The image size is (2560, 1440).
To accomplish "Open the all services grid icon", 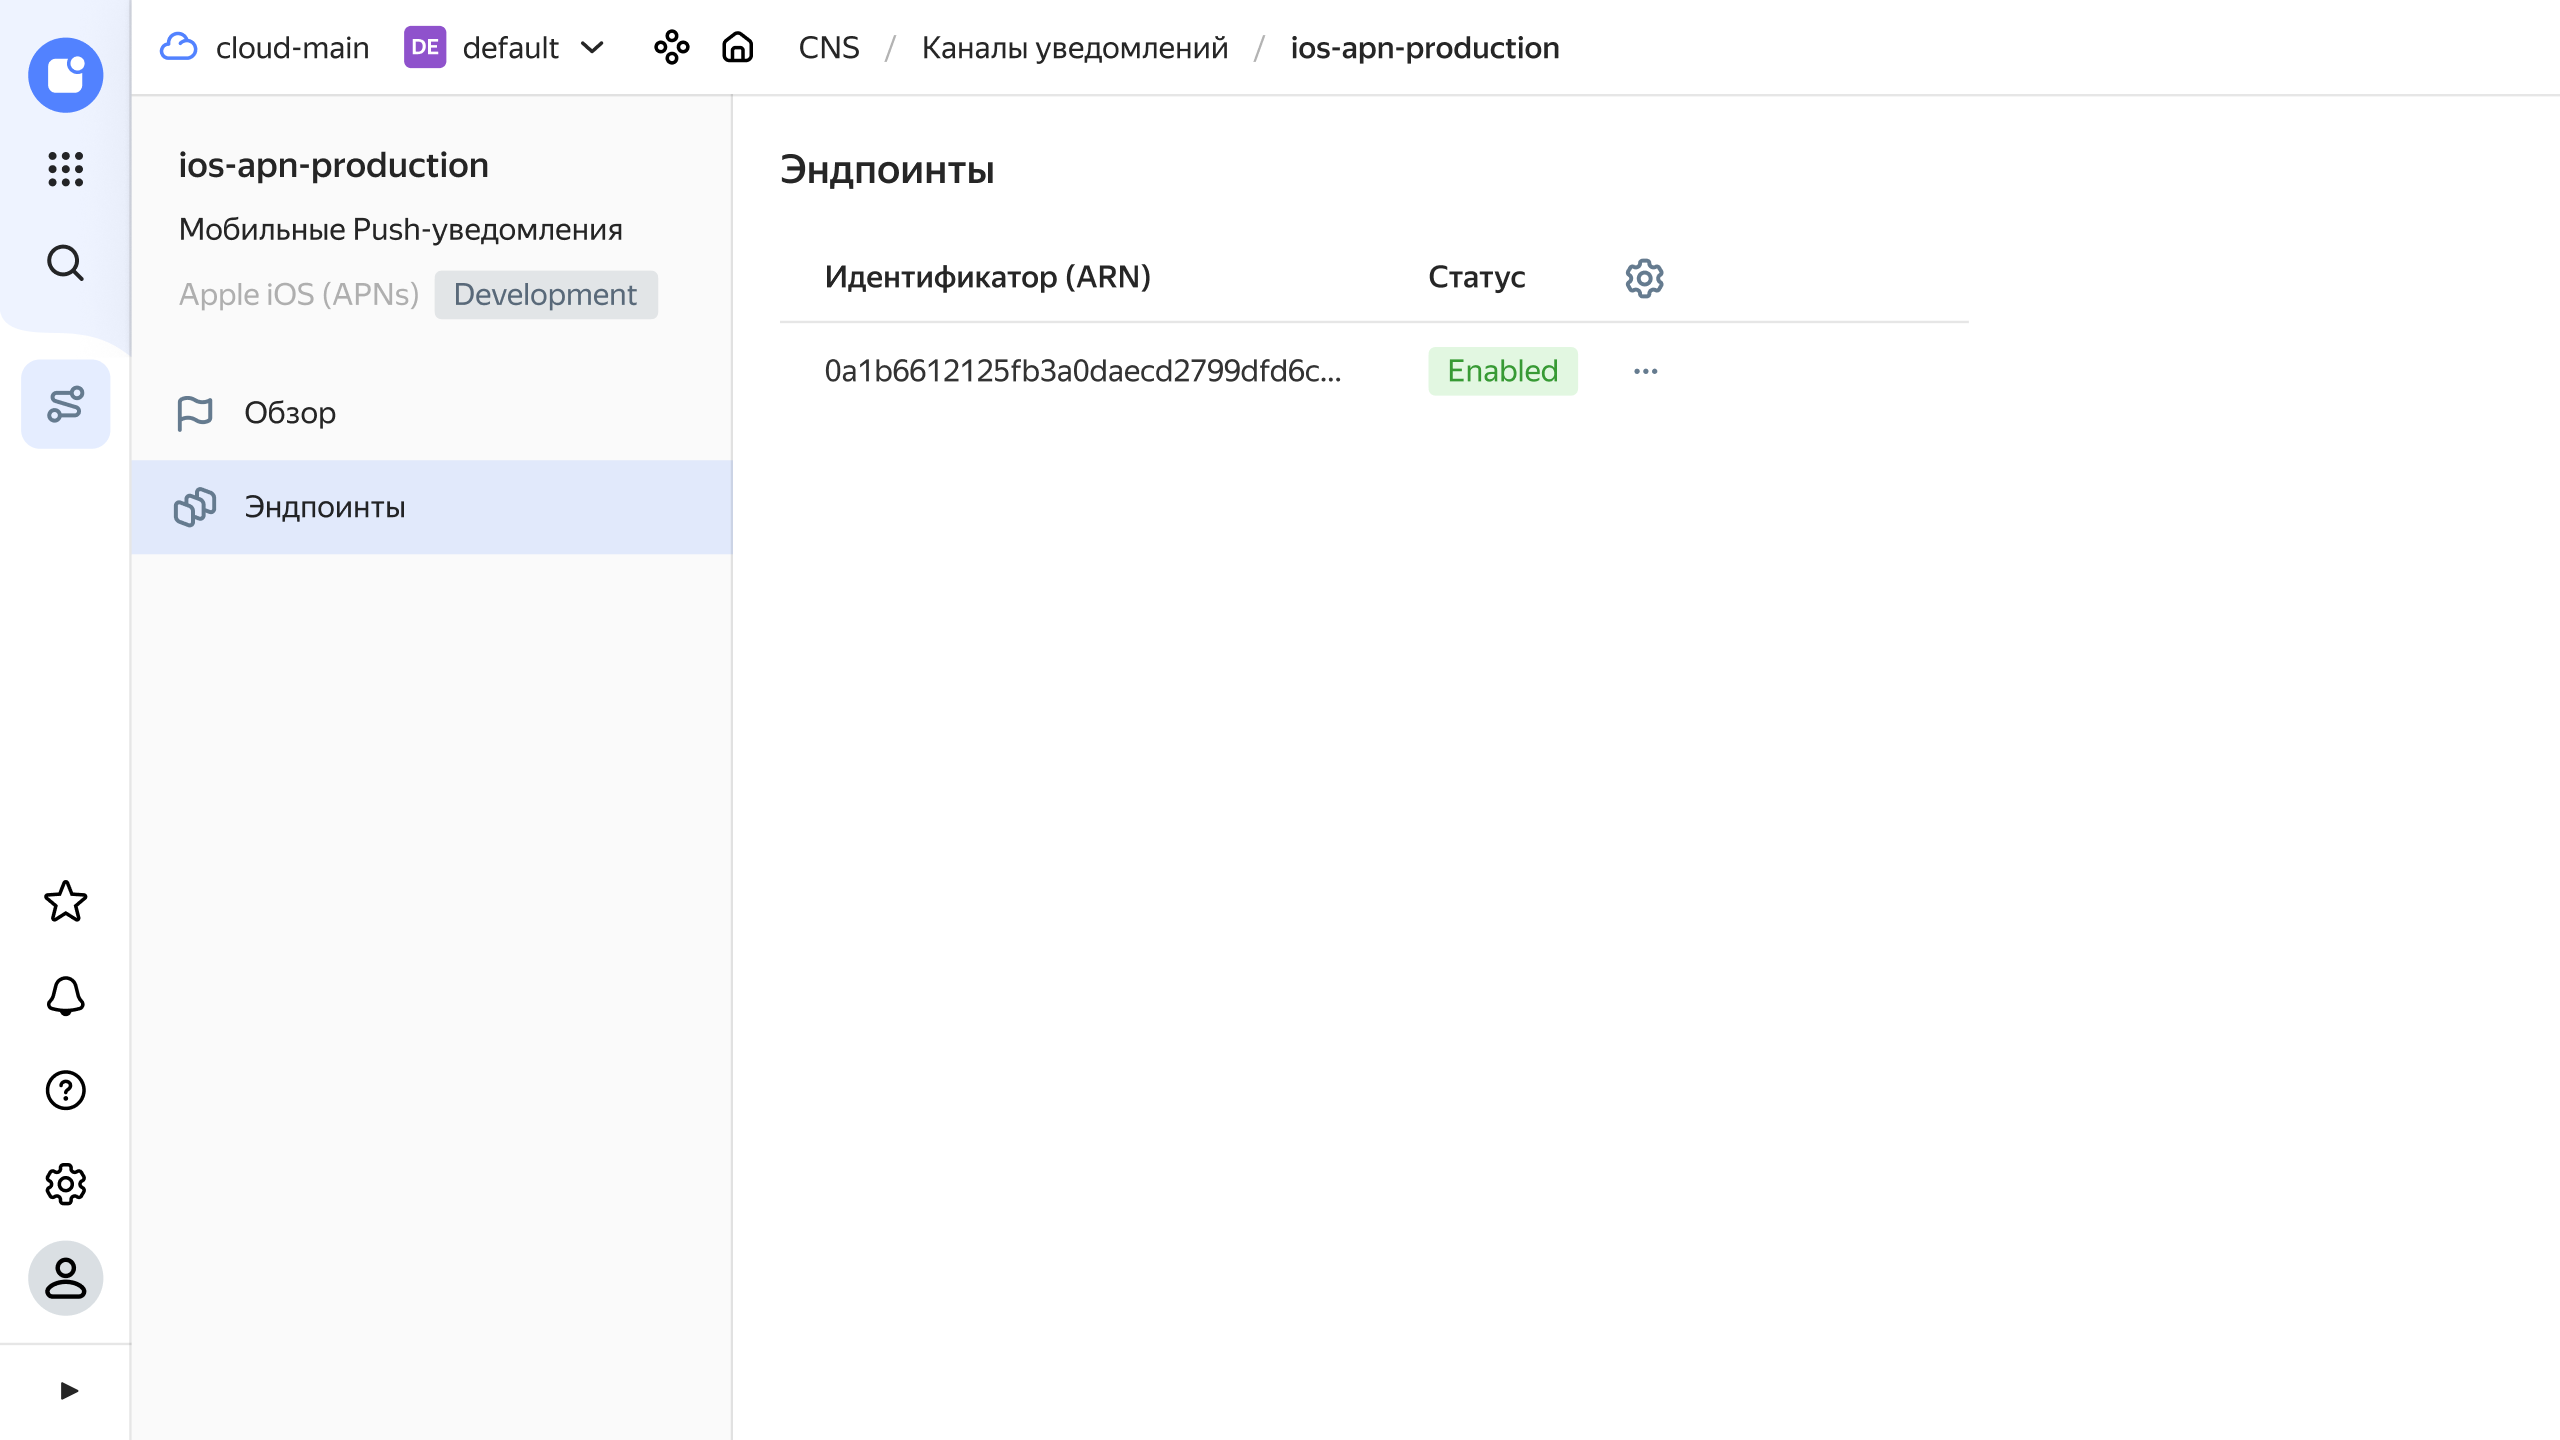I will [65, 169].
